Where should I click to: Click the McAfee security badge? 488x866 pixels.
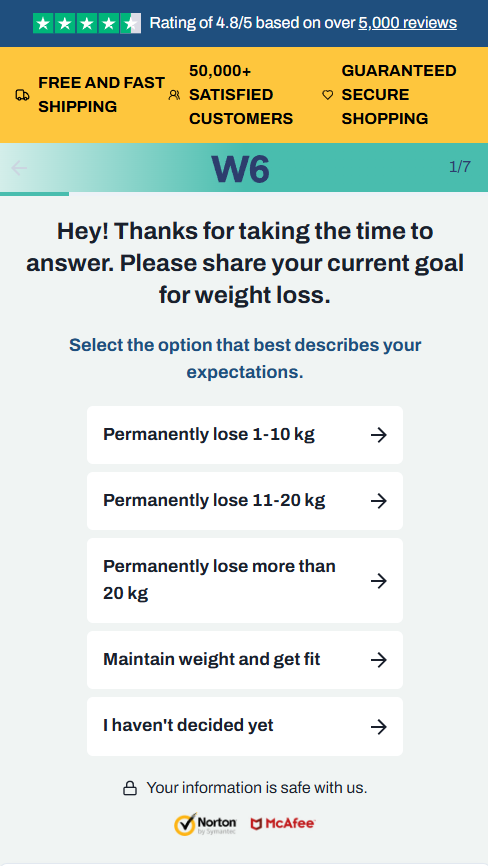(283, 823)
